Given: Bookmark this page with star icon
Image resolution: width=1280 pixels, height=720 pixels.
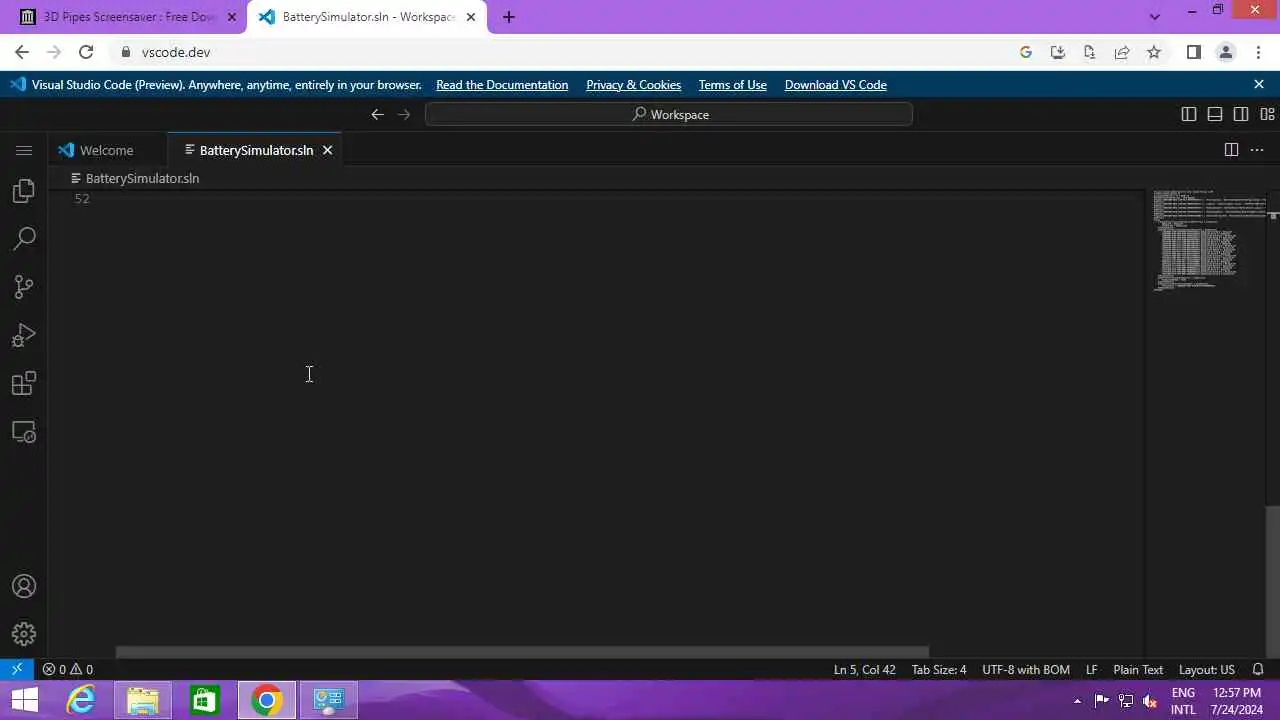Looking at the screenshot, I should tap(1154, 52).
